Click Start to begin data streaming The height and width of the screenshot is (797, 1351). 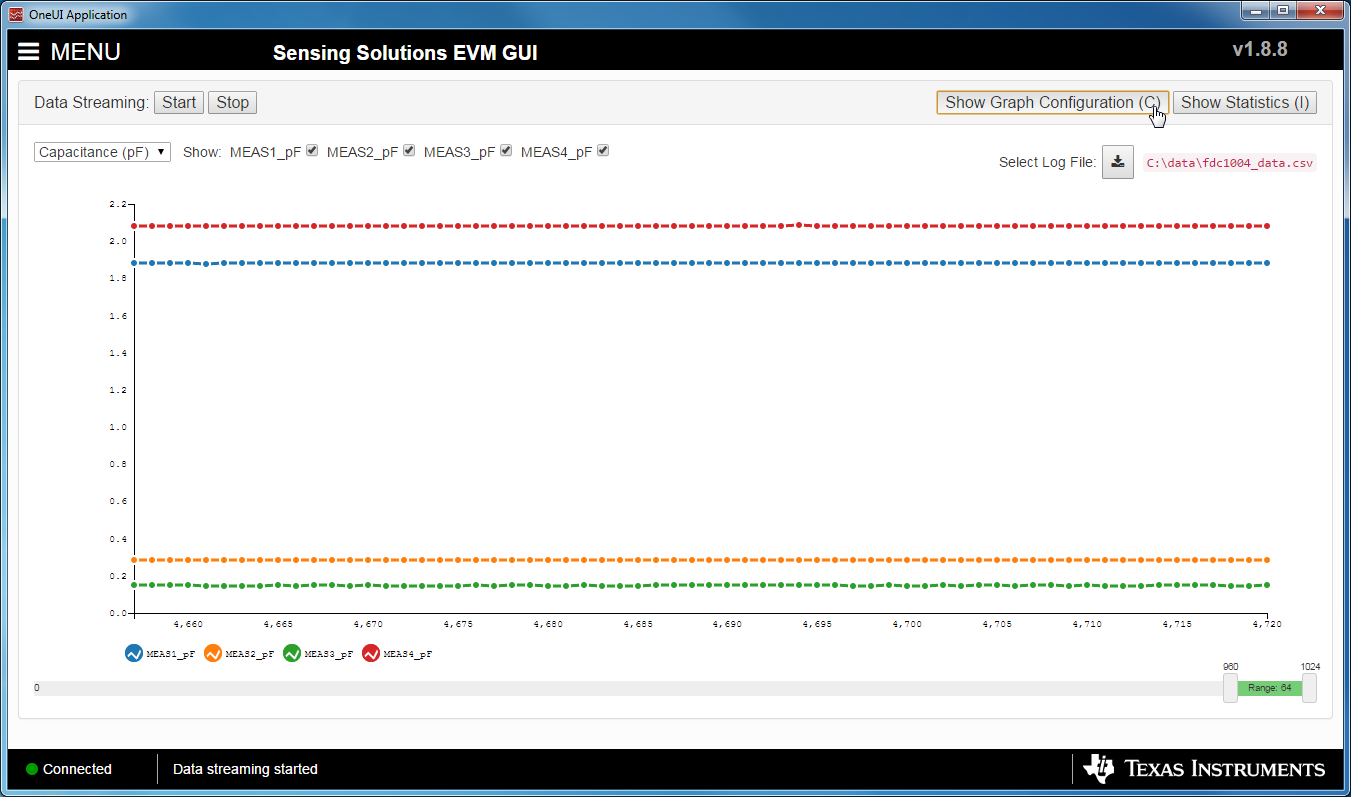pyautogui.click(x=178, y=102)
